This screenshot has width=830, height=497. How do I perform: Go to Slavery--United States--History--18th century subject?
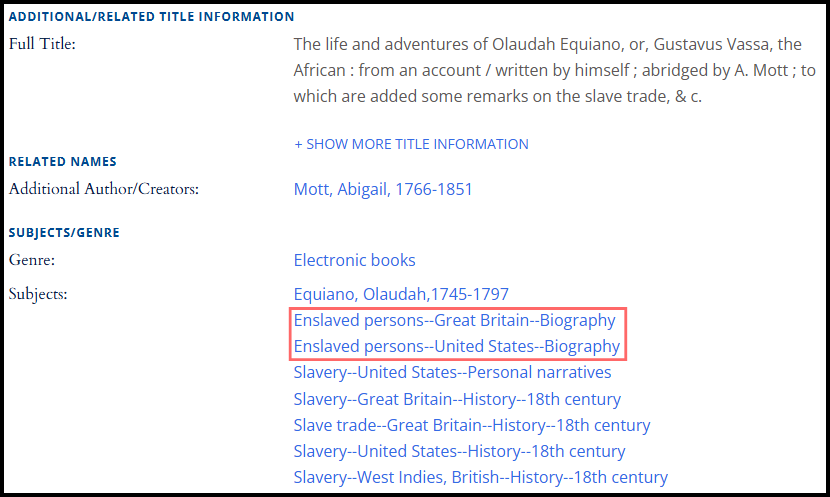[459, 451]
